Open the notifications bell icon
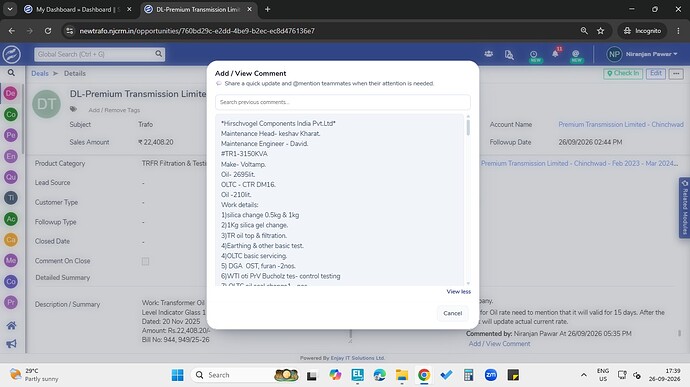690x387 pixels. tap(555, 54)
